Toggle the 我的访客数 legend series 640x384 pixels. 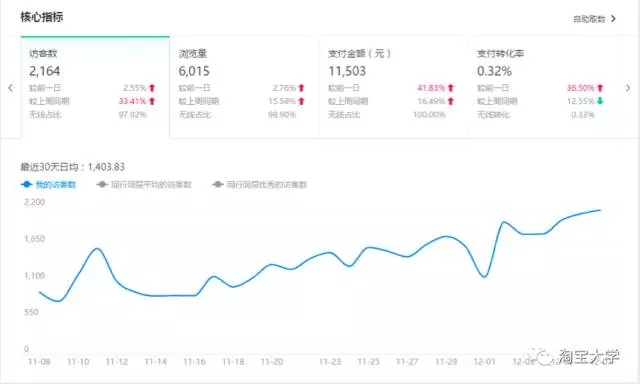[49, 185]
